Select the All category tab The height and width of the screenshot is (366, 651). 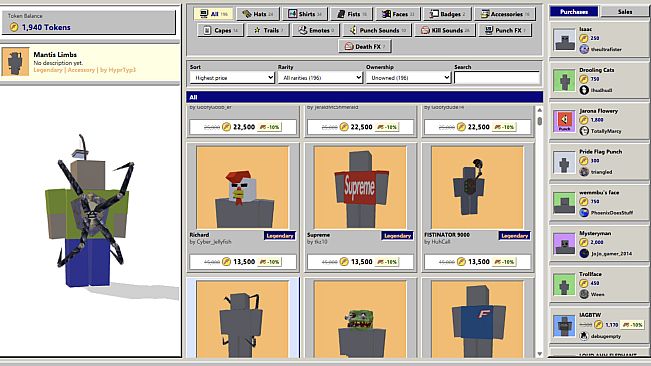click(213, 14)
